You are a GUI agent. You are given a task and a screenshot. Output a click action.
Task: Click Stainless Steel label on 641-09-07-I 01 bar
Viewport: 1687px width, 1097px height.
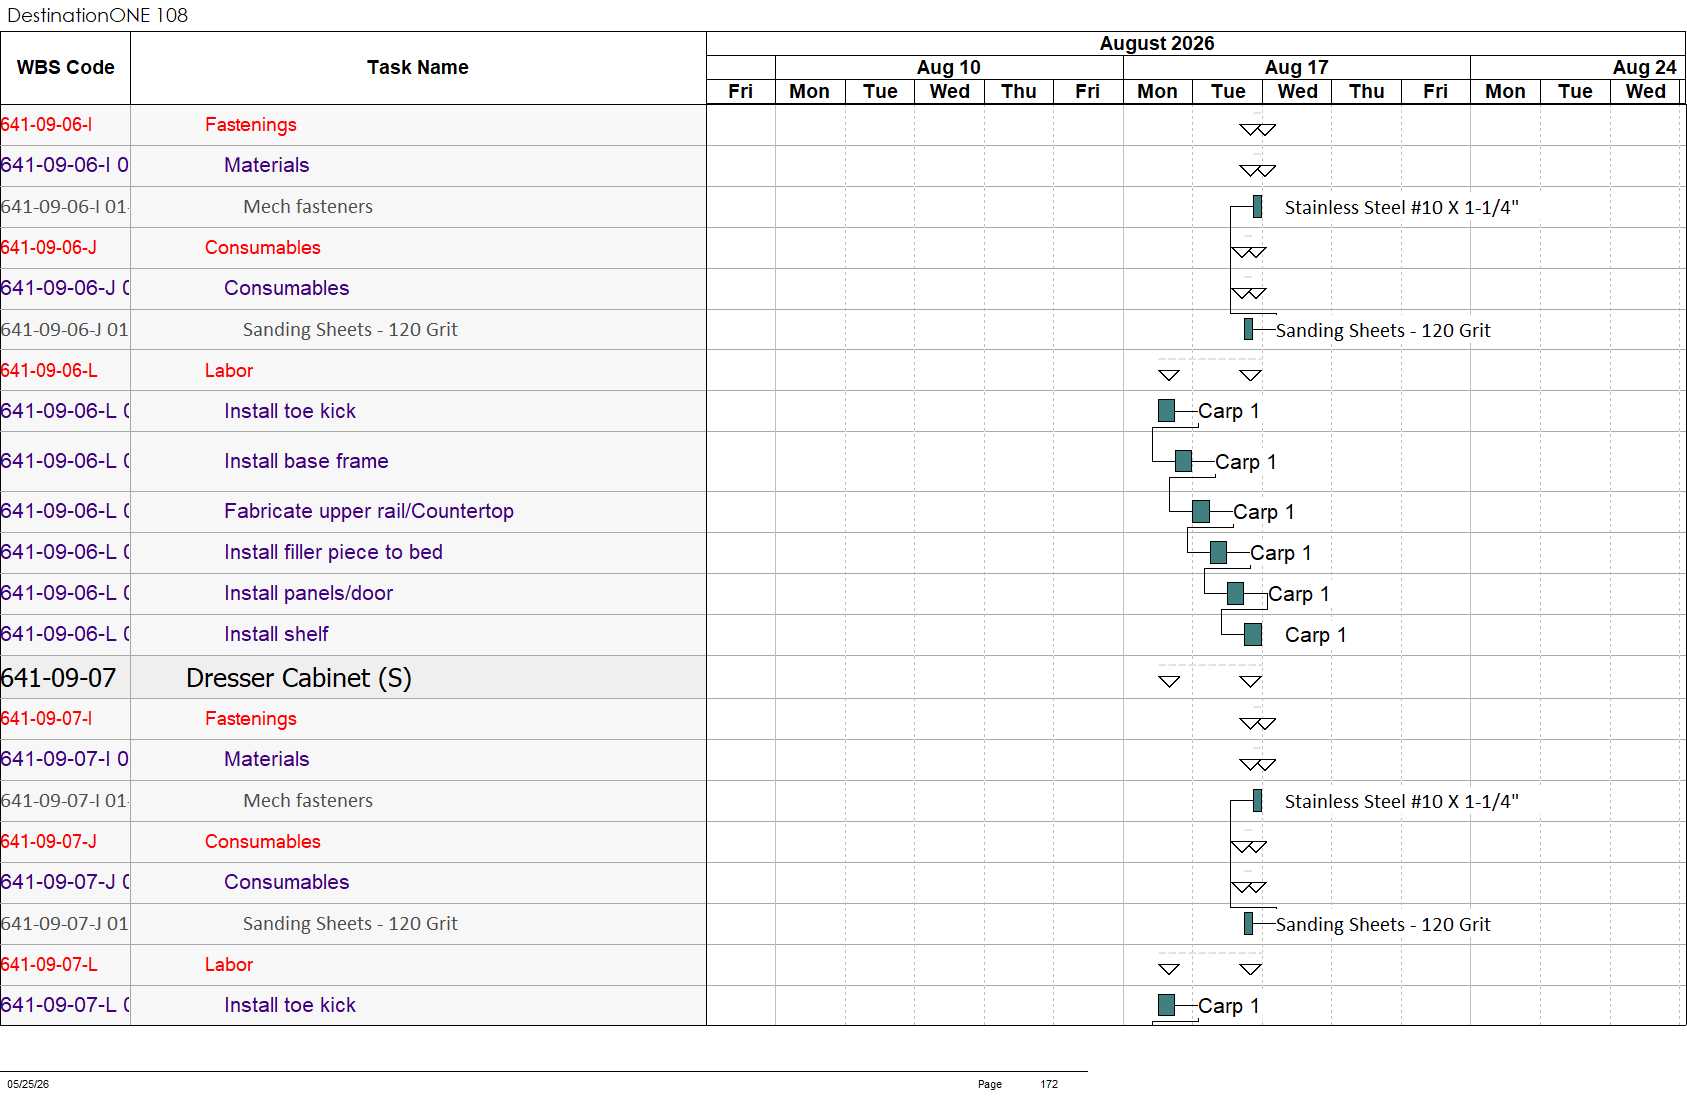point(1401,802)
